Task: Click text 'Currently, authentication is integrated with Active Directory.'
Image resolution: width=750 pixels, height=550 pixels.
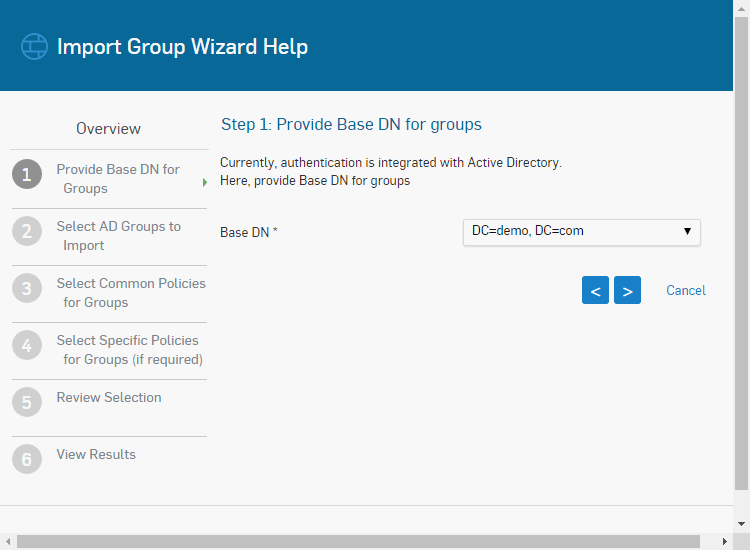Action: click(391, 163)
